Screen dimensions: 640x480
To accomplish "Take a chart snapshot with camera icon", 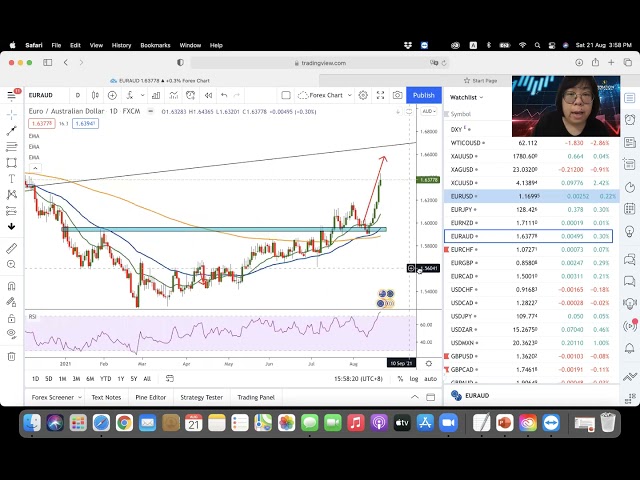I will (x=397, y=95).
